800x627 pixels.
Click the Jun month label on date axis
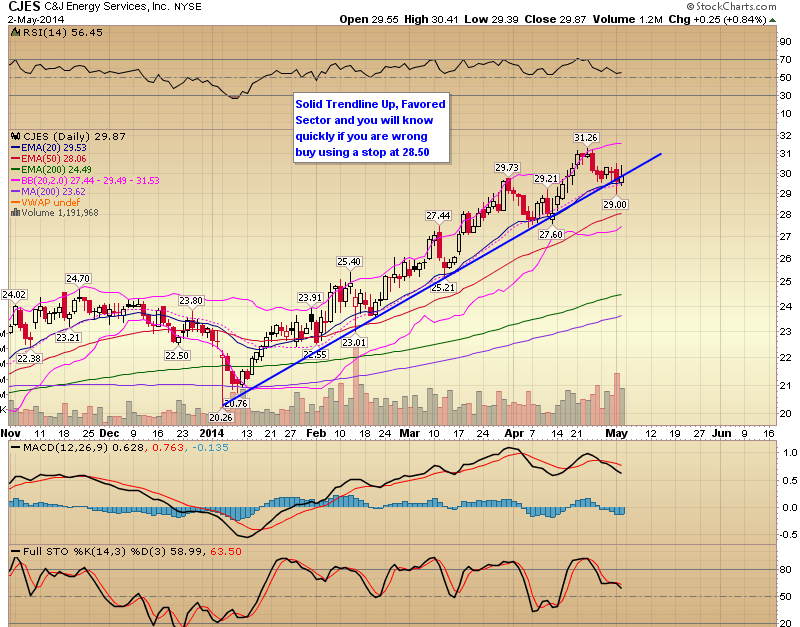tap(721, 433)
